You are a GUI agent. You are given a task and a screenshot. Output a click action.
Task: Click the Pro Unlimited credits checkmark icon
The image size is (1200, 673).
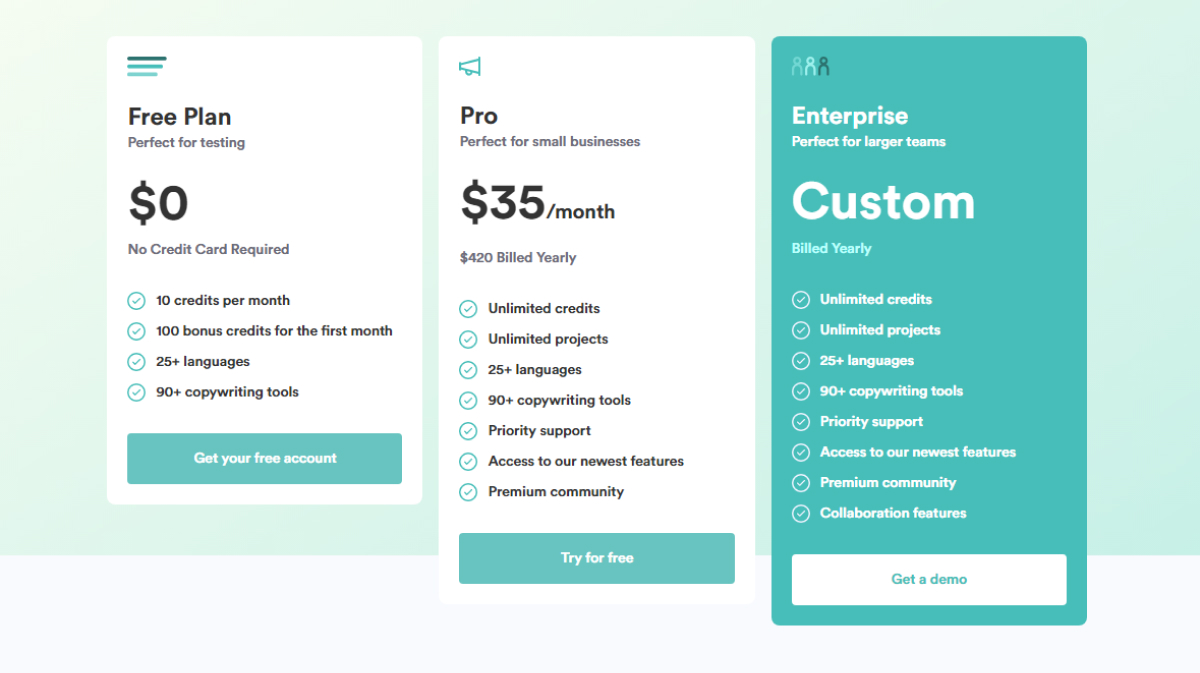[468, 309]
